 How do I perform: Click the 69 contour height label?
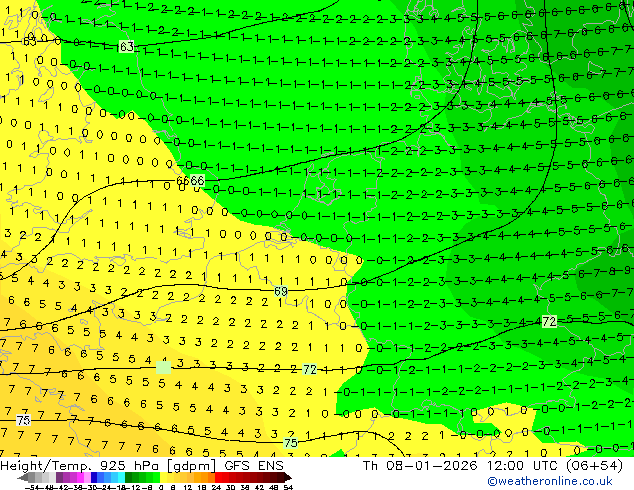click(281, 291)
